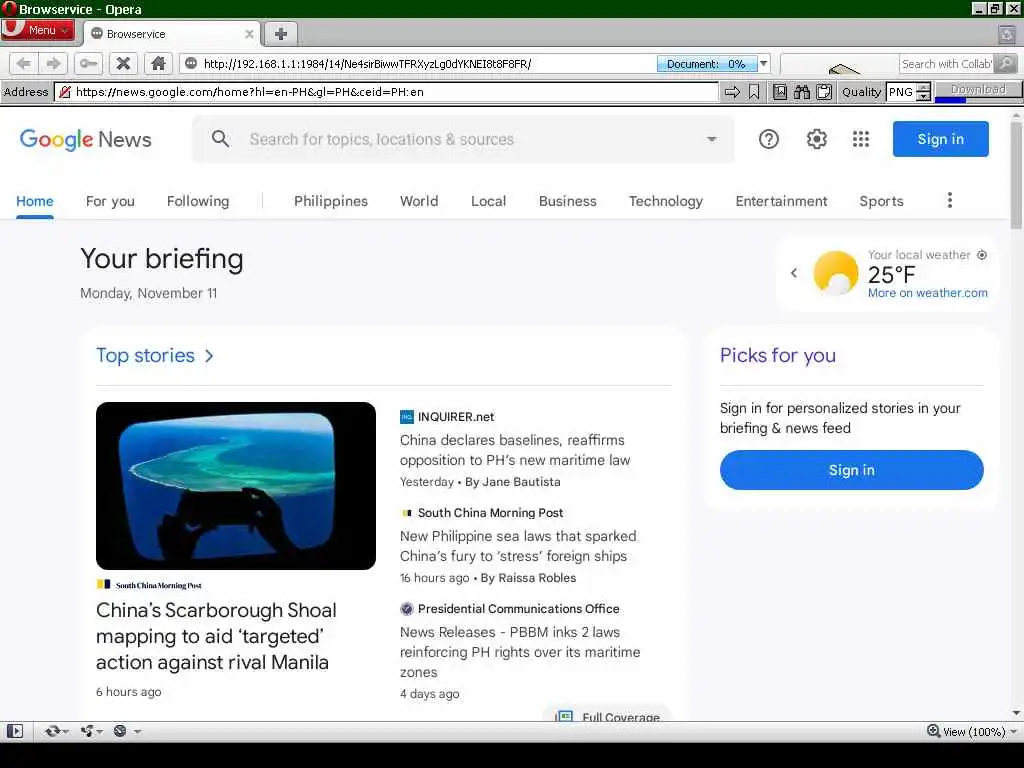Click the binoculars find icon
The width and height of the screenshot is (1024, 768).
pos(802,92)
